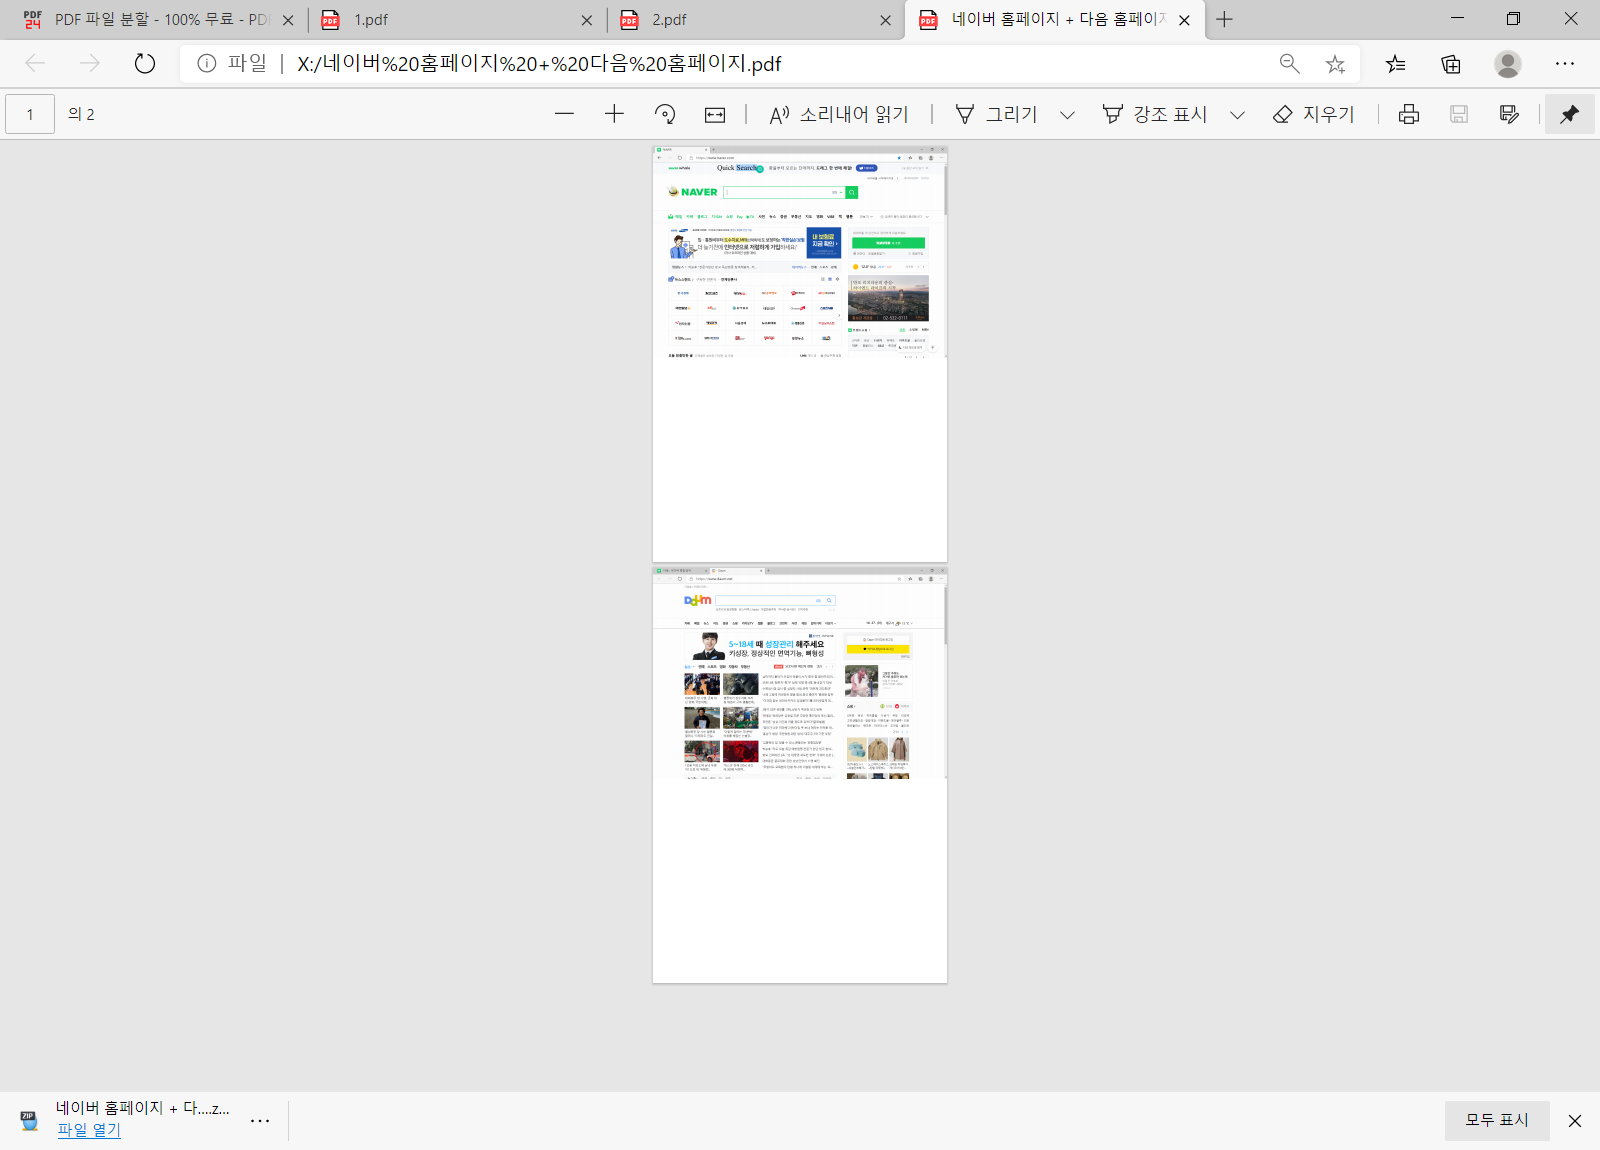This screenshot has height=1150, width=1600.
Task: Save the PDF document
Action: [x=1458, y=113]
